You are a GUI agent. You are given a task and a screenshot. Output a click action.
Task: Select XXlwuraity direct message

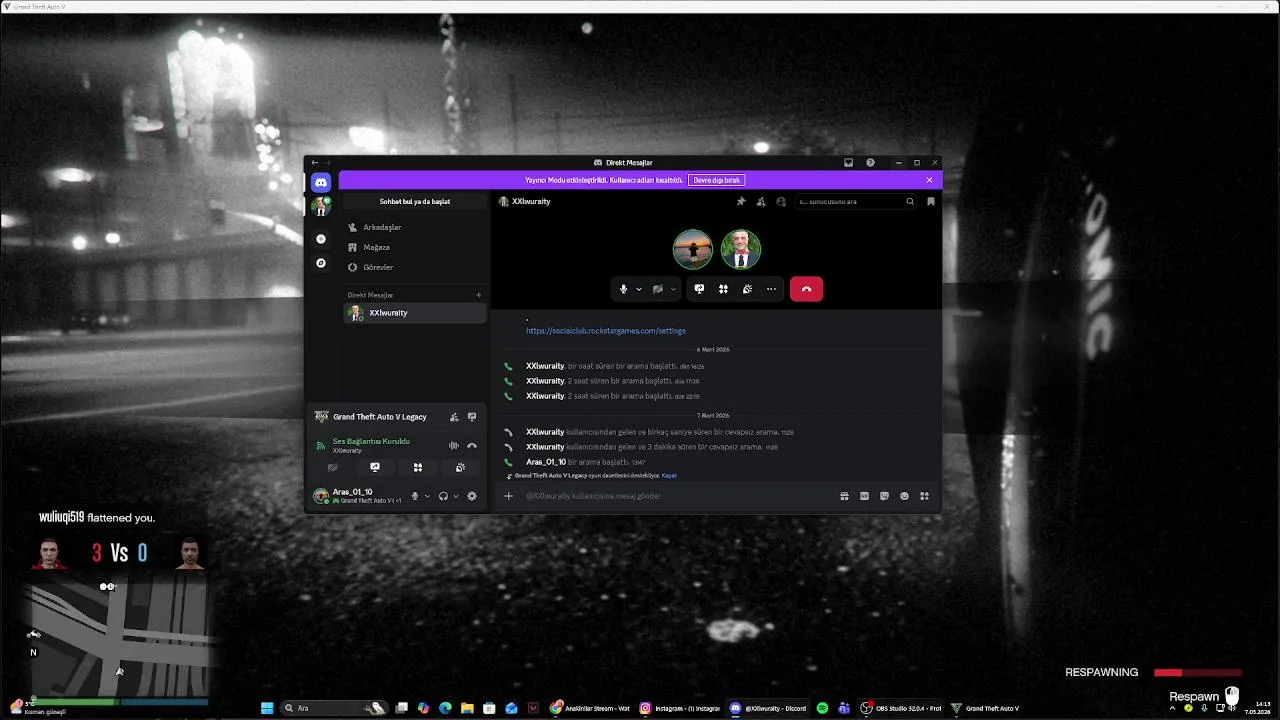click(414, 313)
